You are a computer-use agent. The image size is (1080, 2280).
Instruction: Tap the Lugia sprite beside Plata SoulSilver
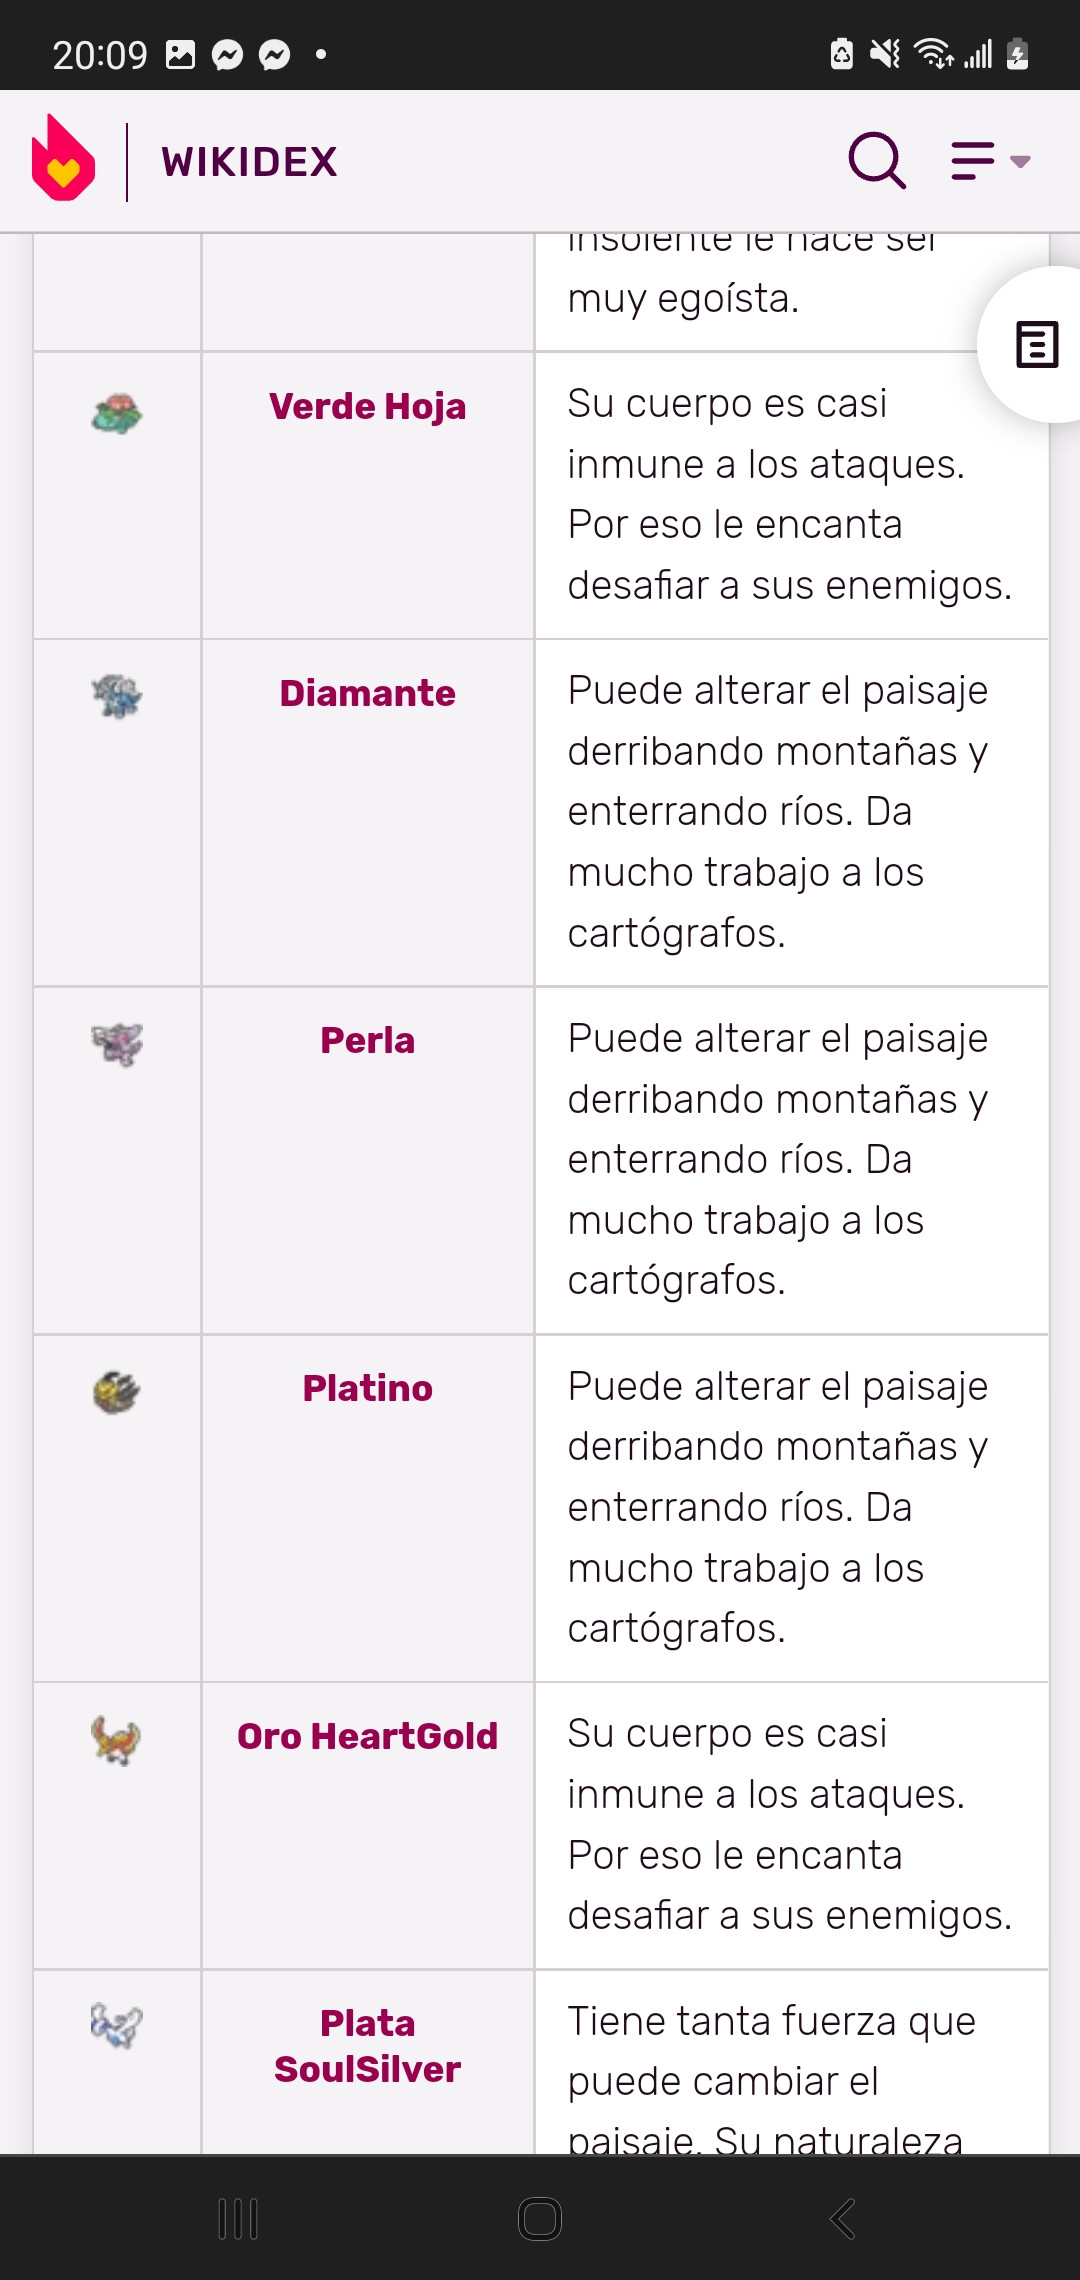[117, 2026]
